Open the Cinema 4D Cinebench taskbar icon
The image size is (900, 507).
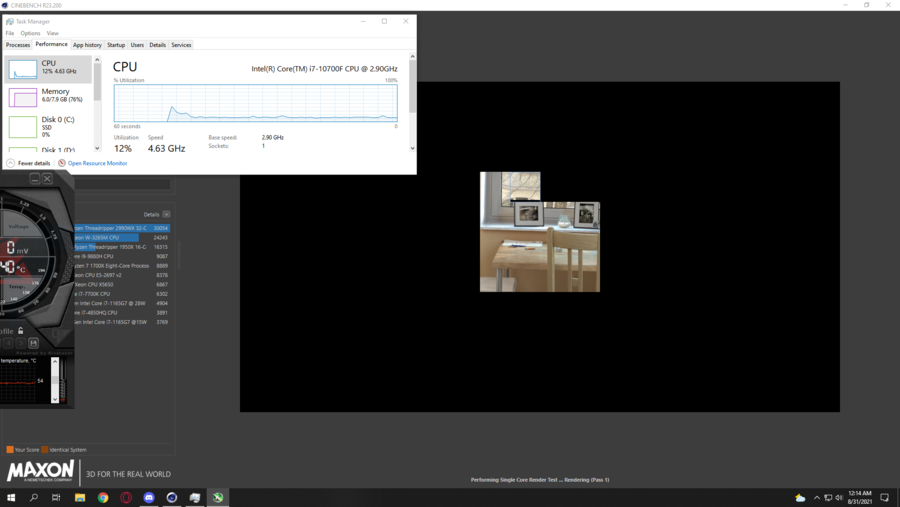tap(172, 497)
